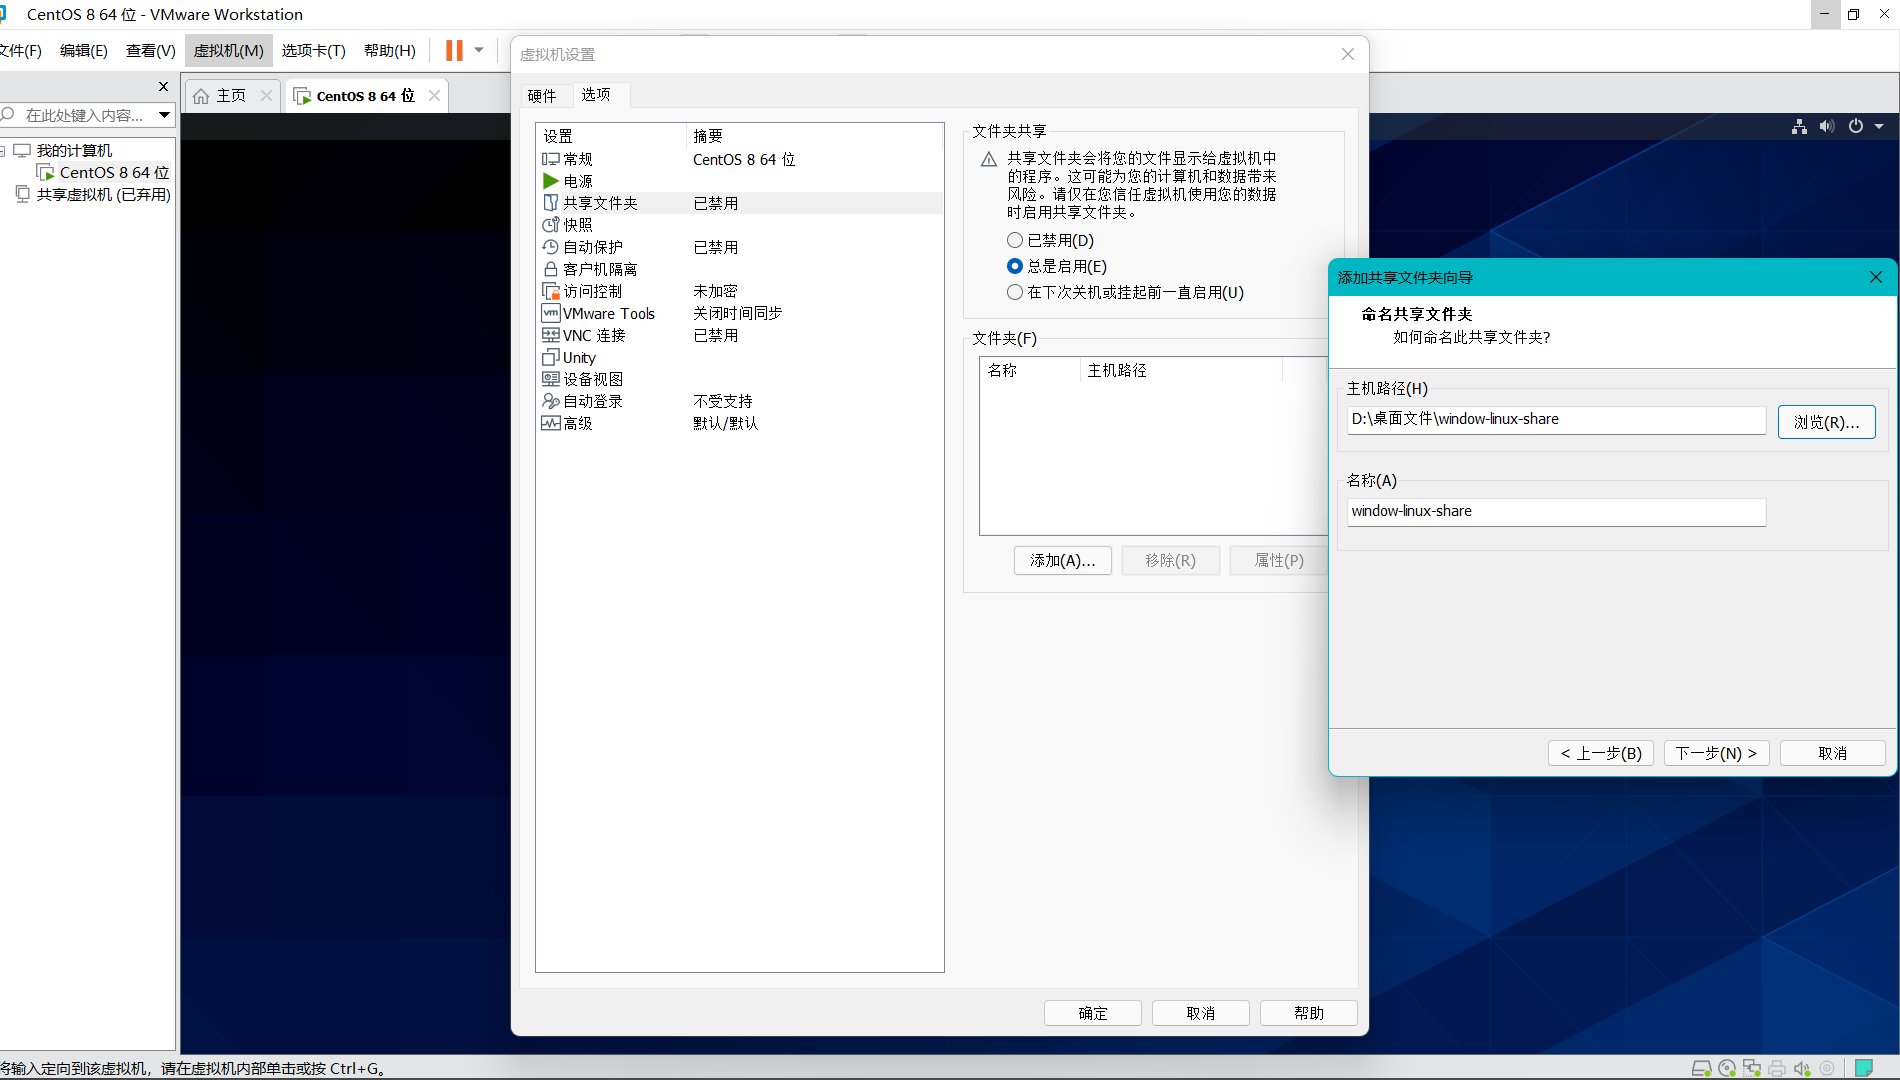Open the 虚拟机(M) menu
The image size is (1900, 1080).
coord(229,50)
